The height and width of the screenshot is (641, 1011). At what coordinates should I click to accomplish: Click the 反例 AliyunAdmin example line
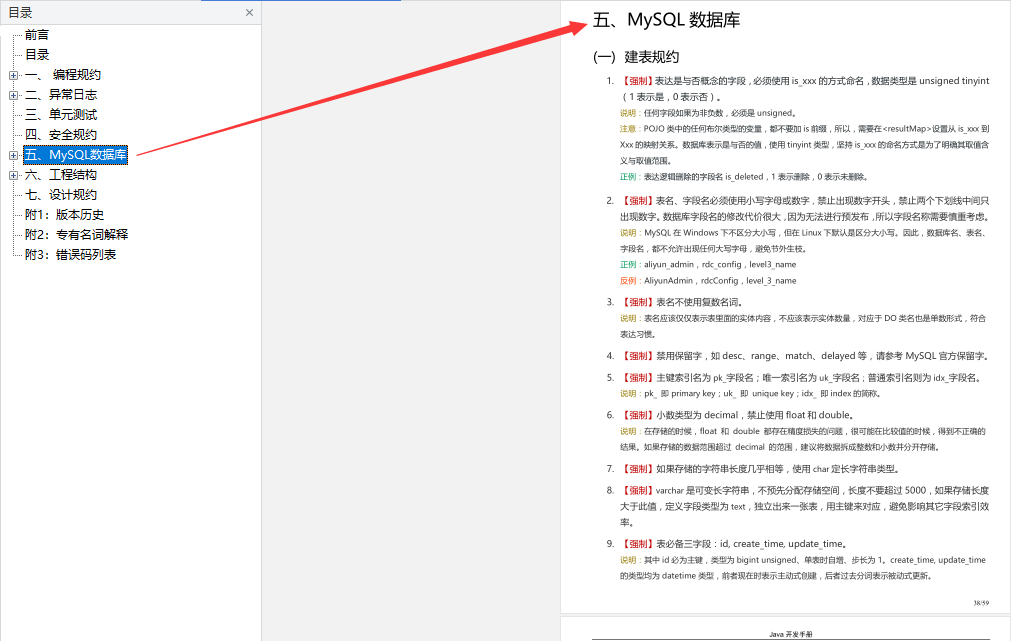point(708,281)
